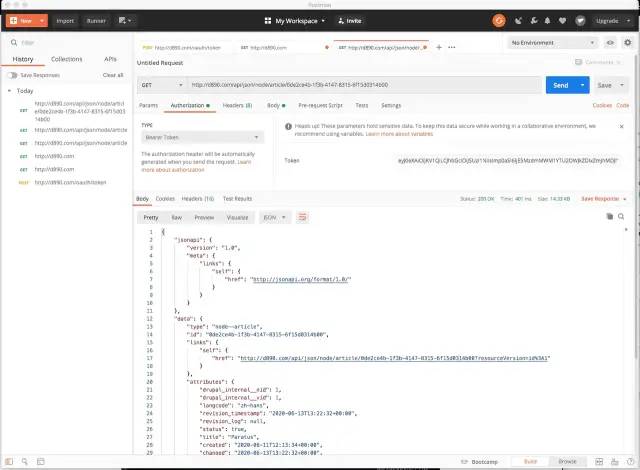Click the orange sync status icon
The image size is (640, 470).
[499, 20]
